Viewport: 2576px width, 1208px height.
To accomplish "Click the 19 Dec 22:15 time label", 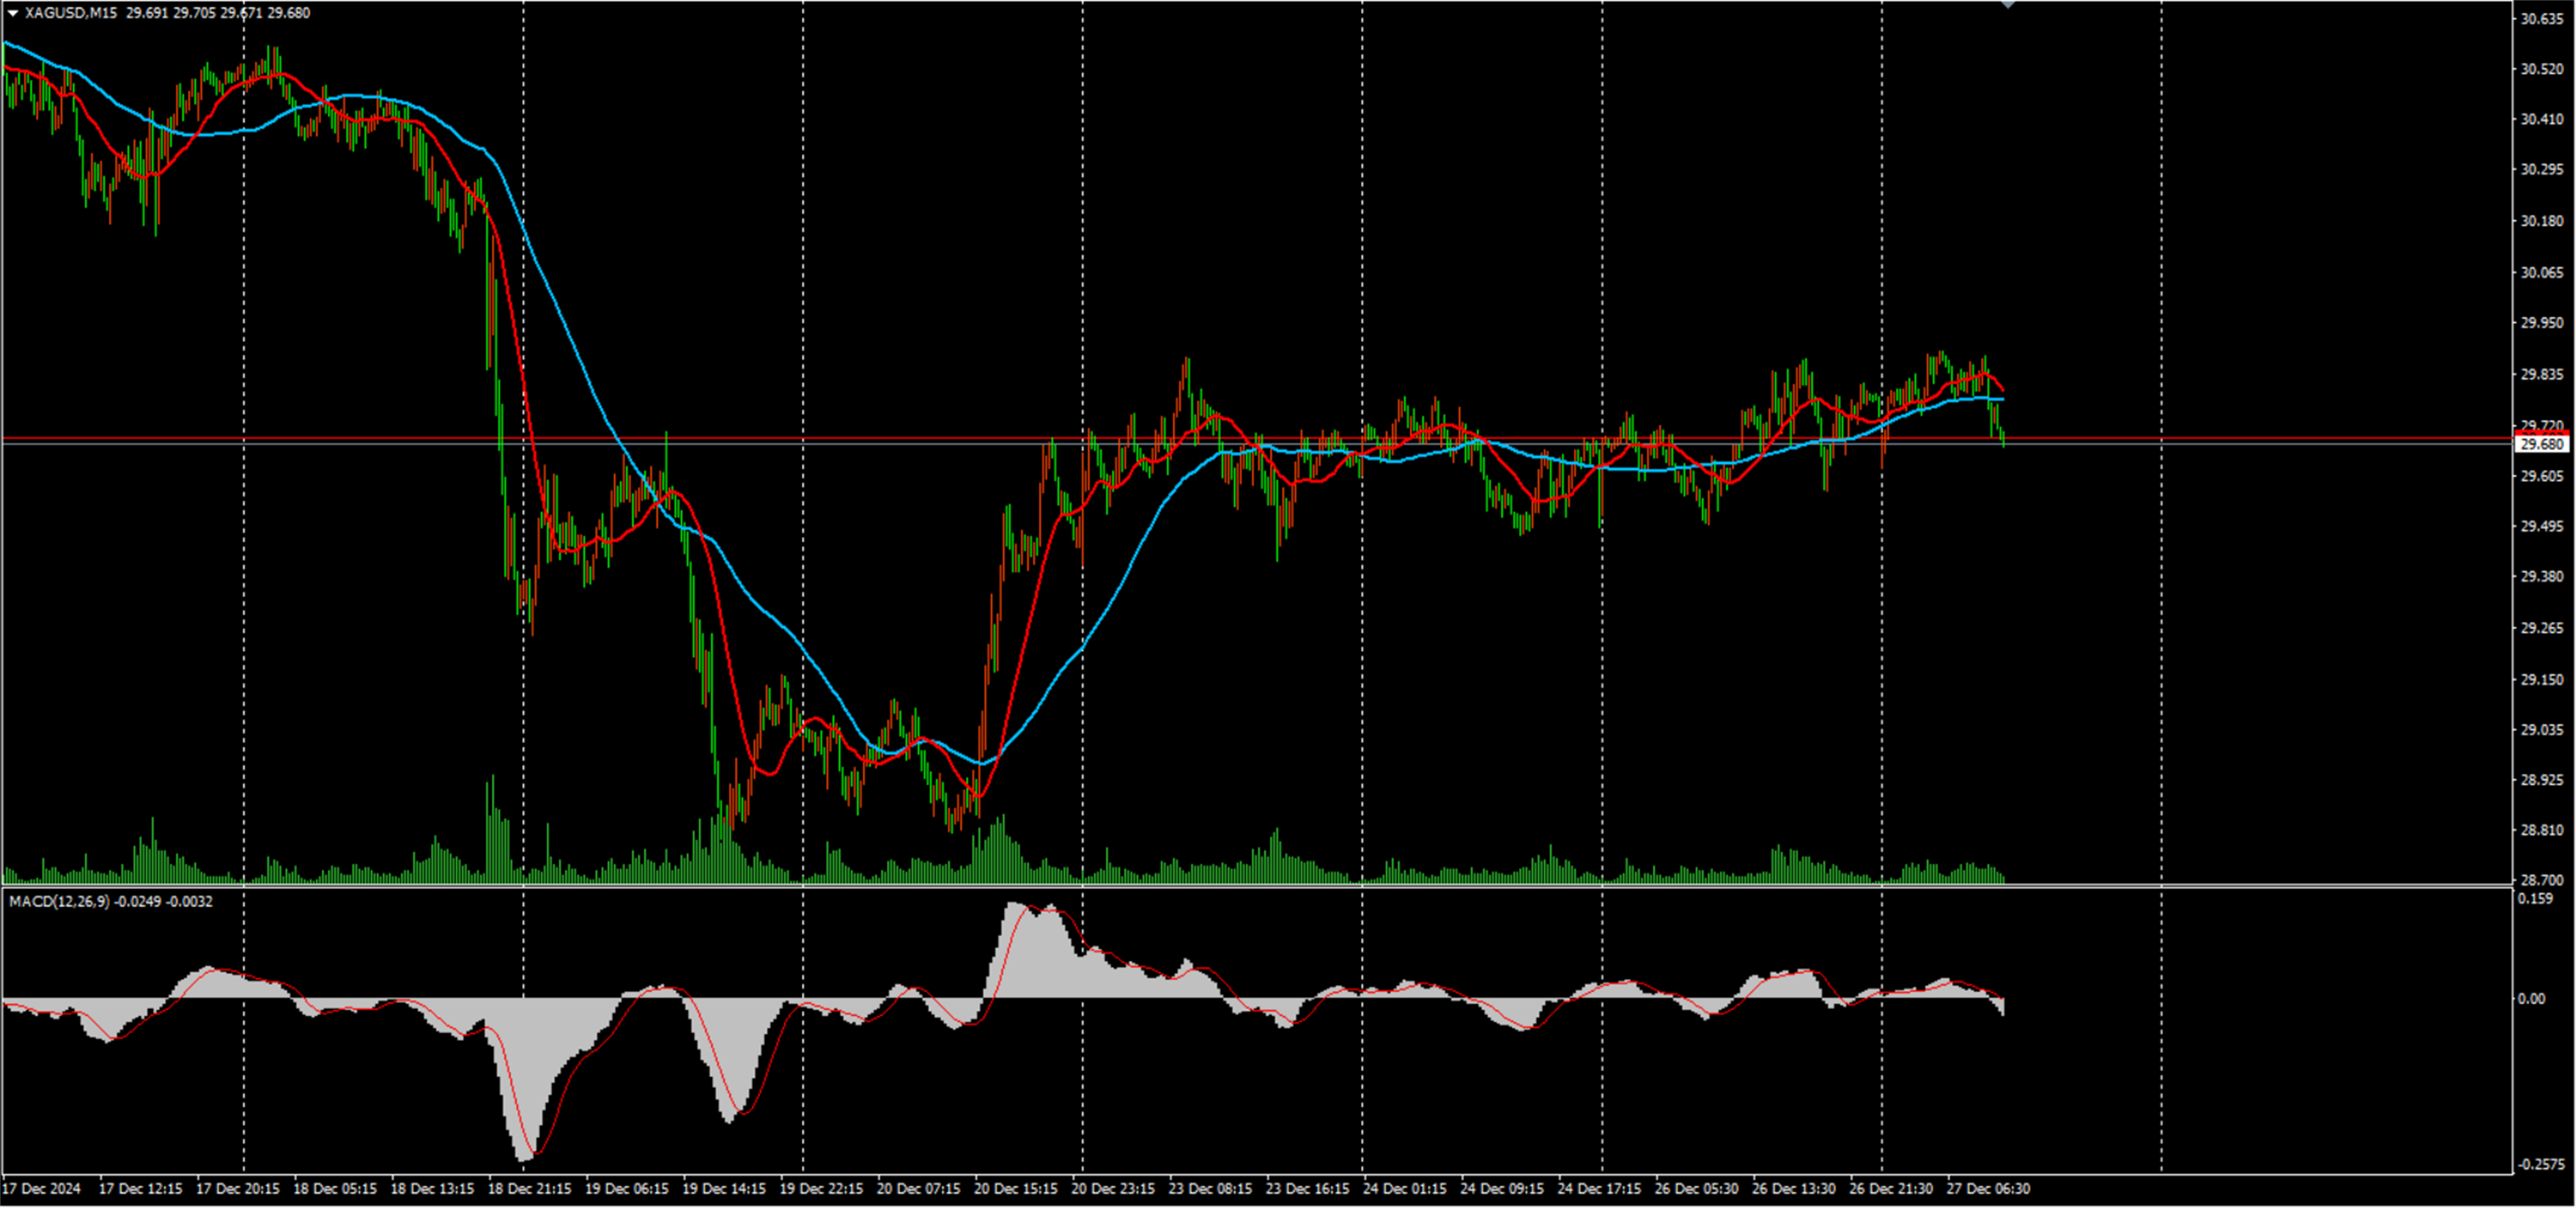I will click(821, 1189).
